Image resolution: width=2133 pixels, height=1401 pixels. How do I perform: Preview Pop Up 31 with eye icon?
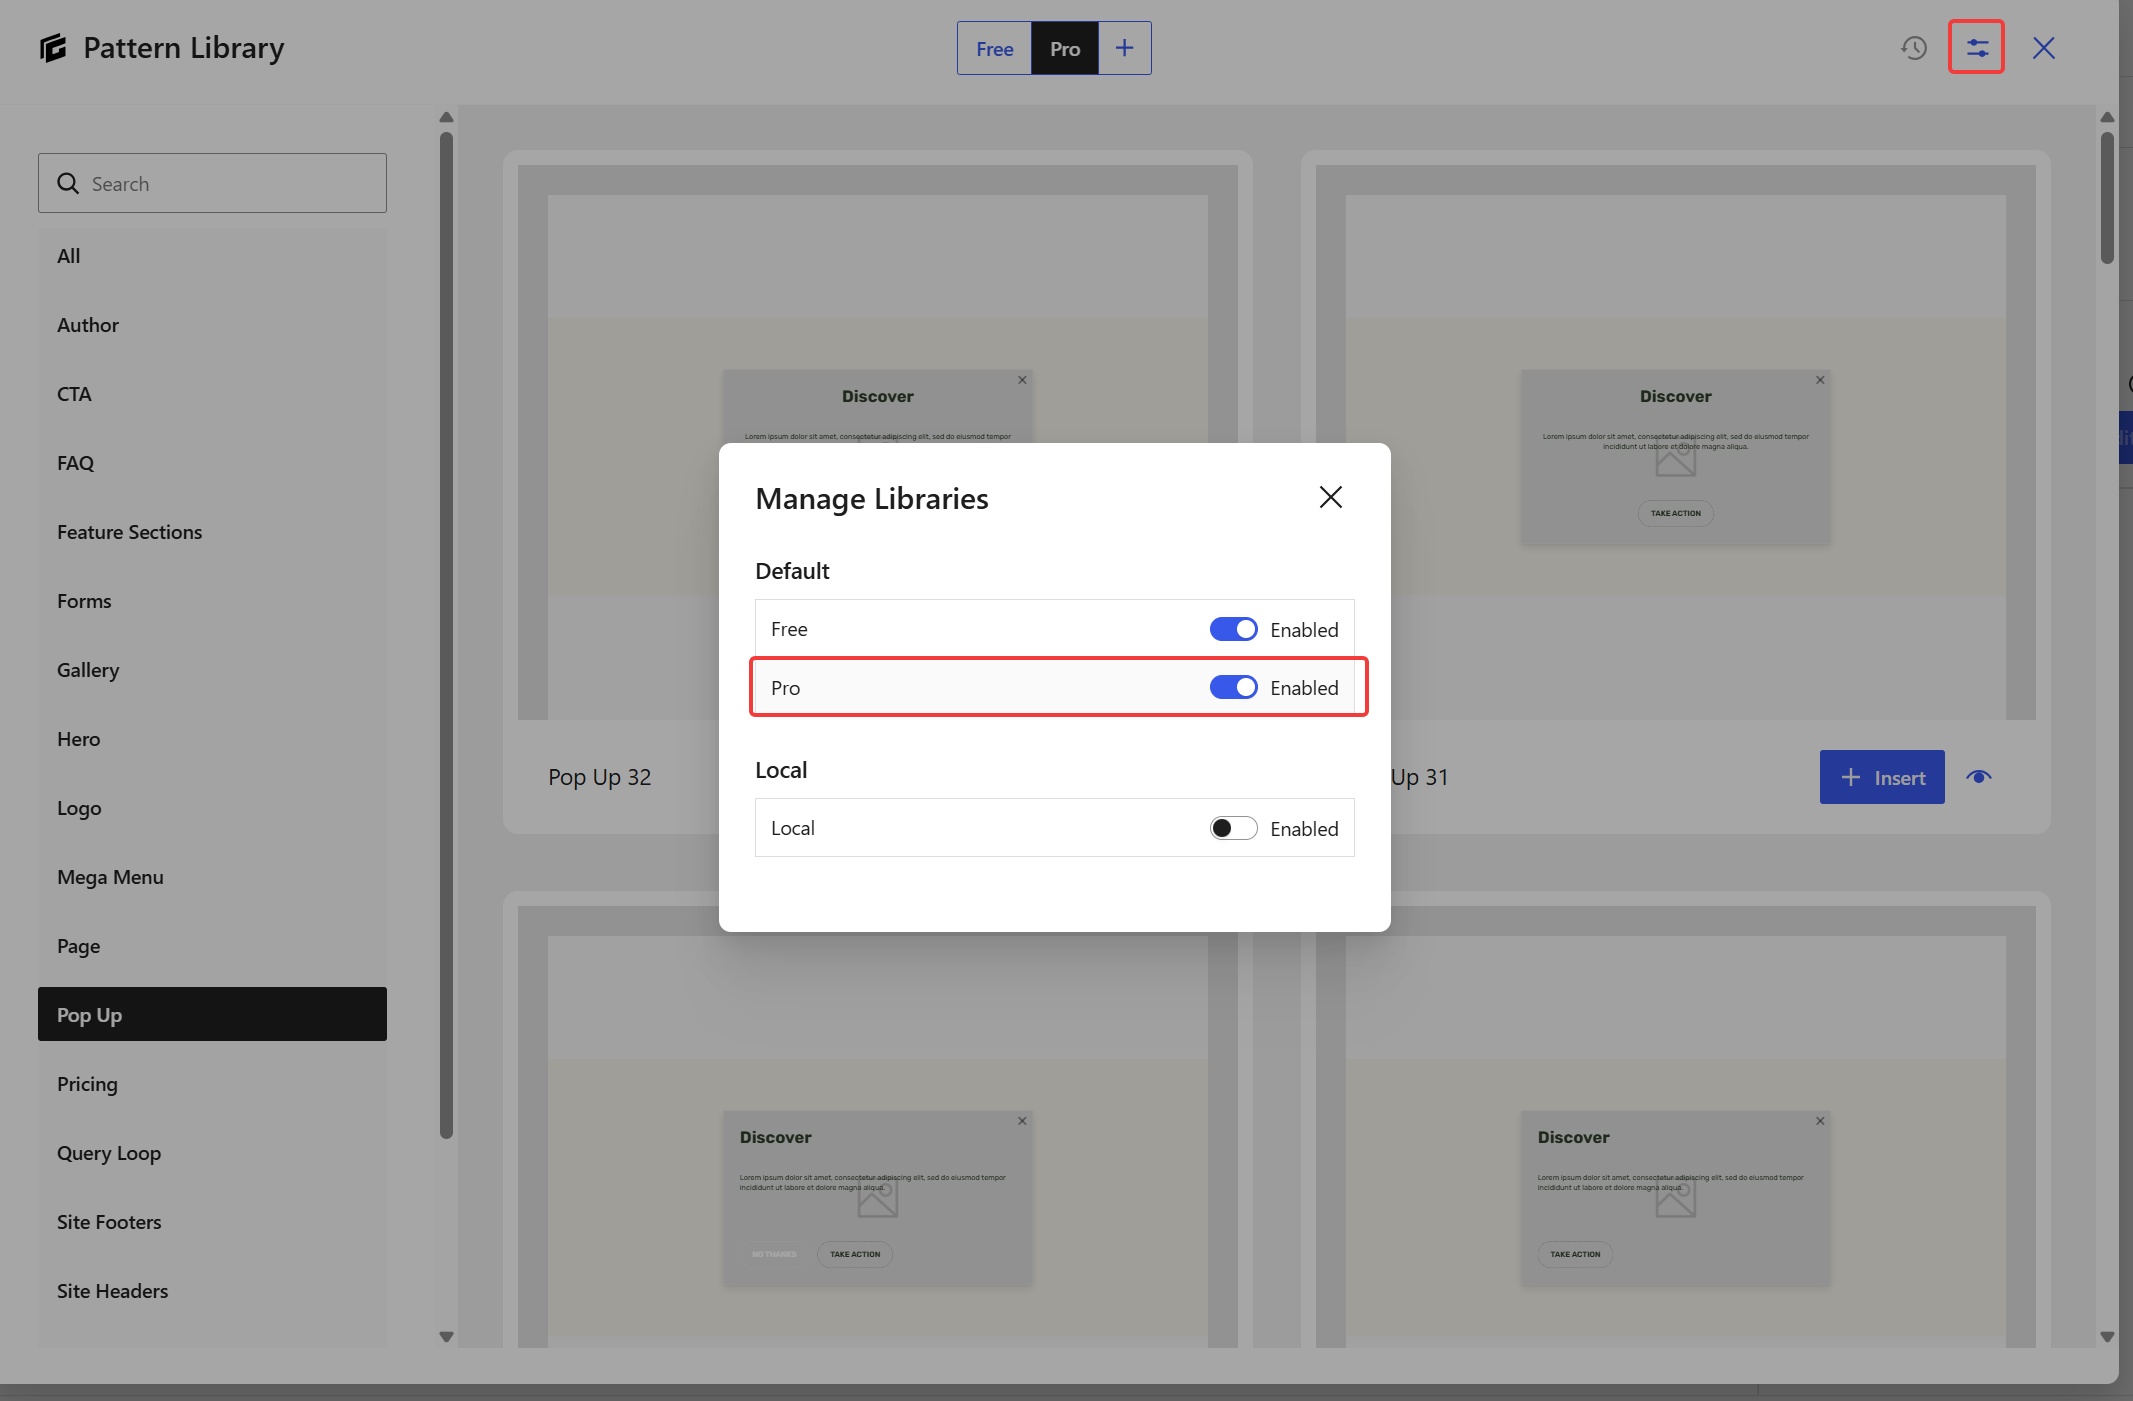1979,777
